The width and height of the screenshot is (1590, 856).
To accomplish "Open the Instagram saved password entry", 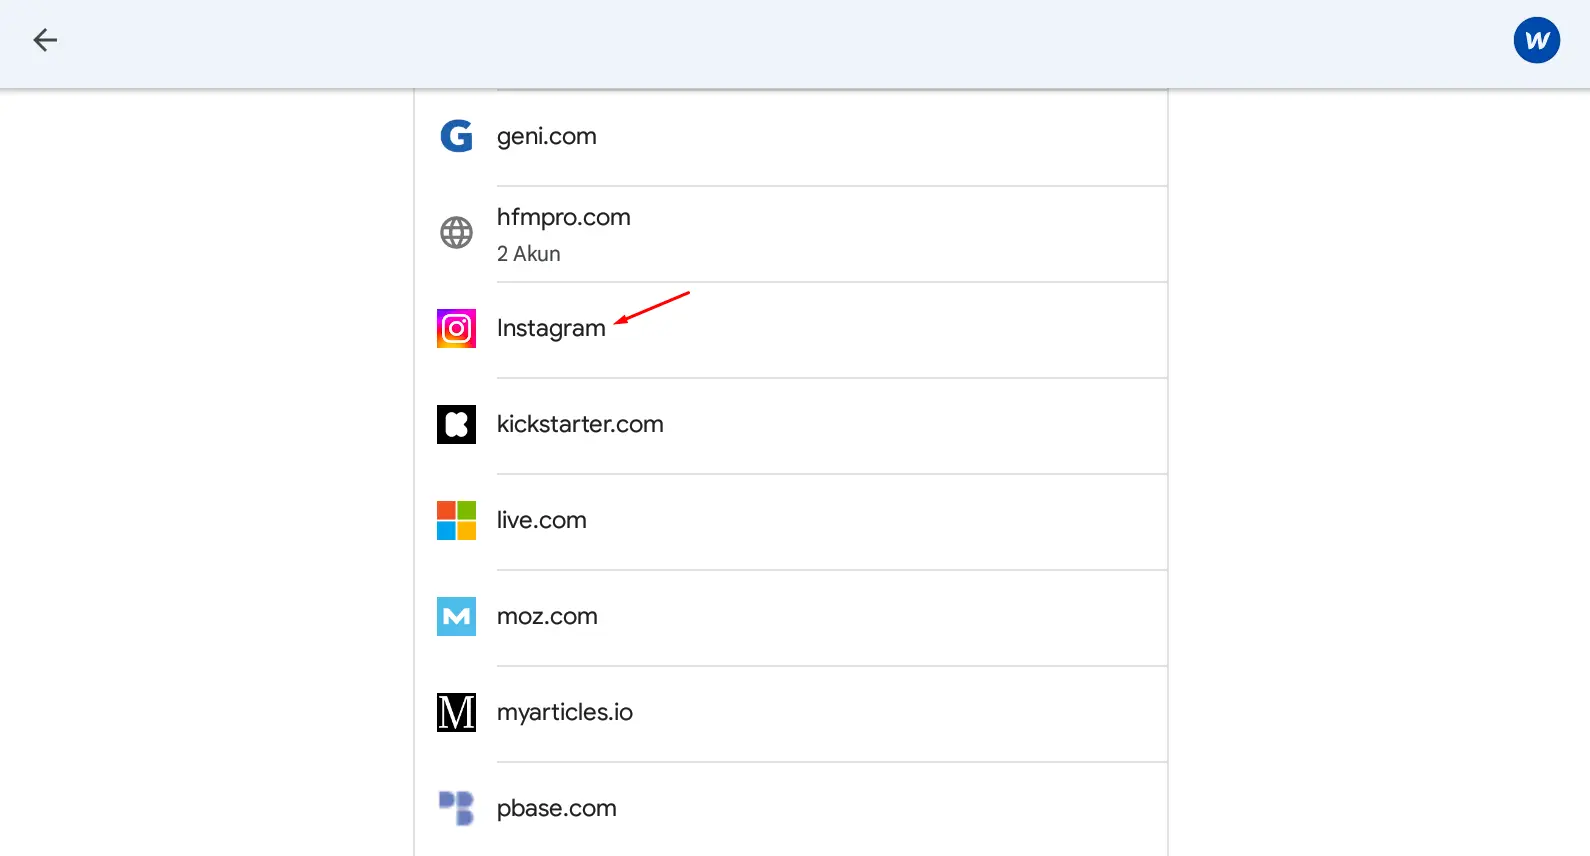I will (x=791, y=330).
